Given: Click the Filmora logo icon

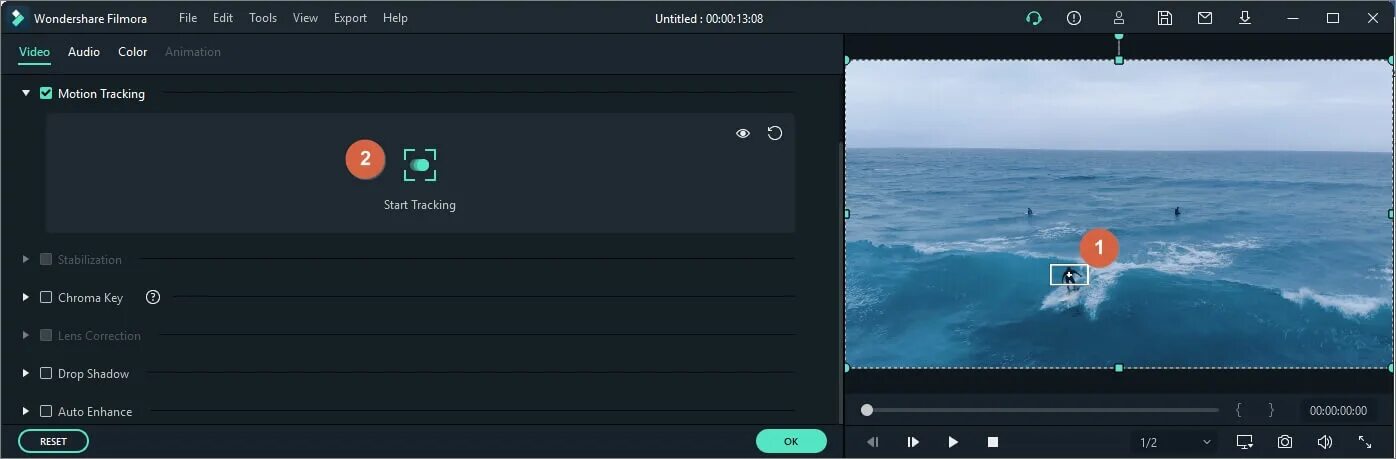Looking at the screenshot, I should pos(17,18).
